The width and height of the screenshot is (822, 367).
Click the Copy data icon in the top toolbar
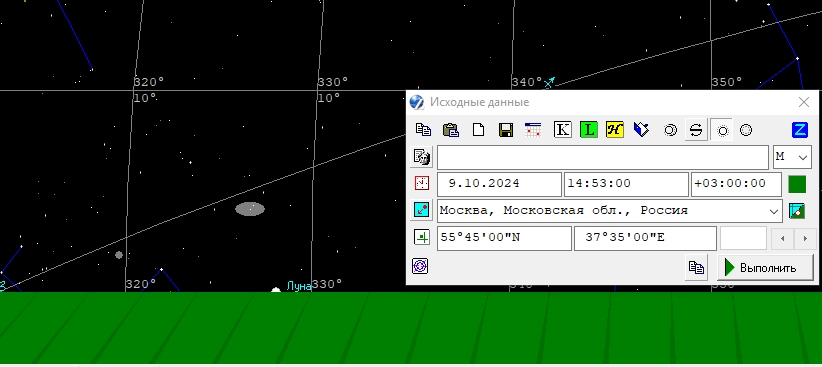[423, 129]
